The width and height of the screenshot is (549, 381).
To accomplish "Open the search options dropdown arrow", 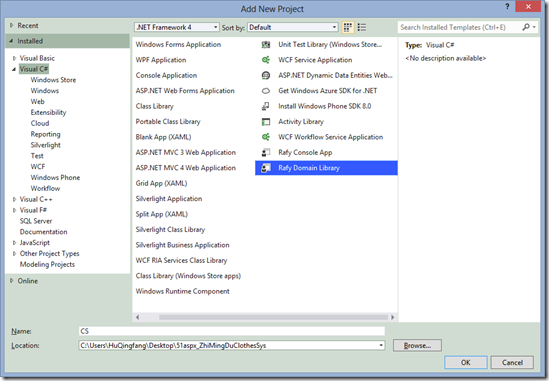I will 534,27.
